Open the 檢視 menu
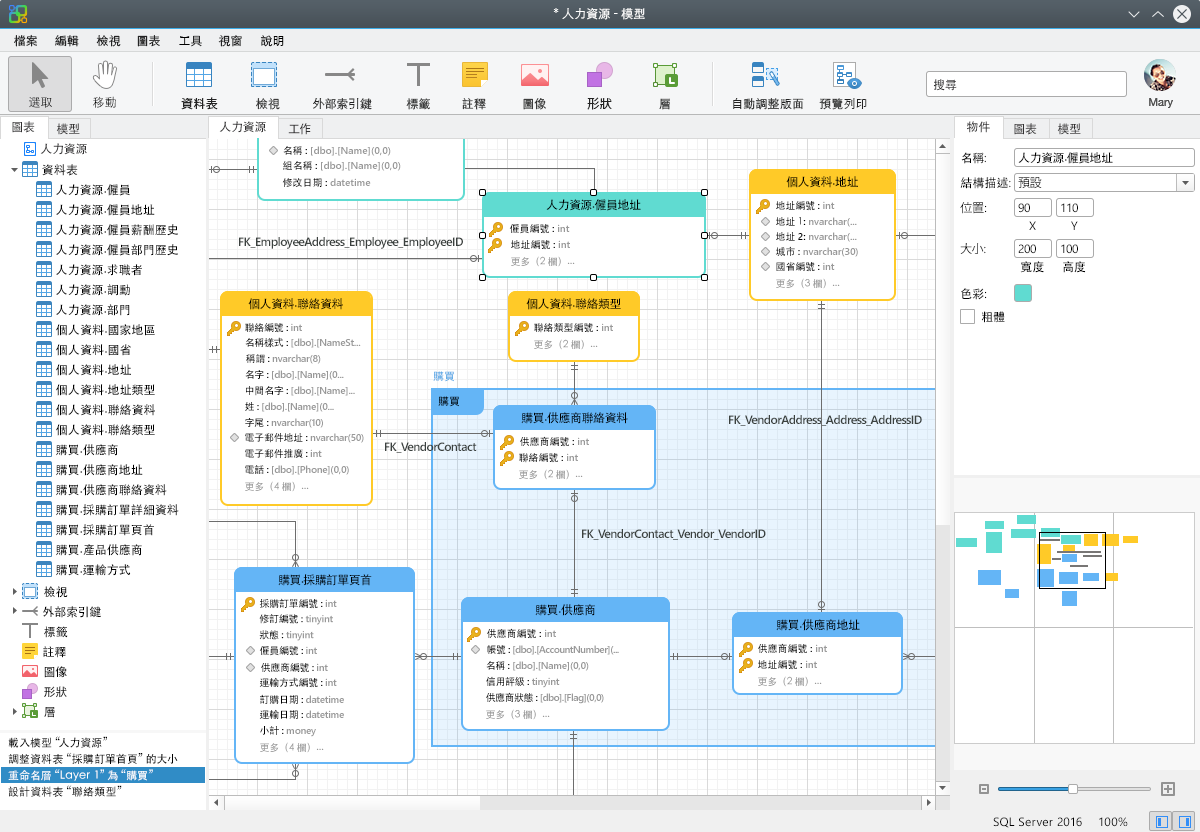The height and width of the screenshot is (832, 1200). pos(108,41)
